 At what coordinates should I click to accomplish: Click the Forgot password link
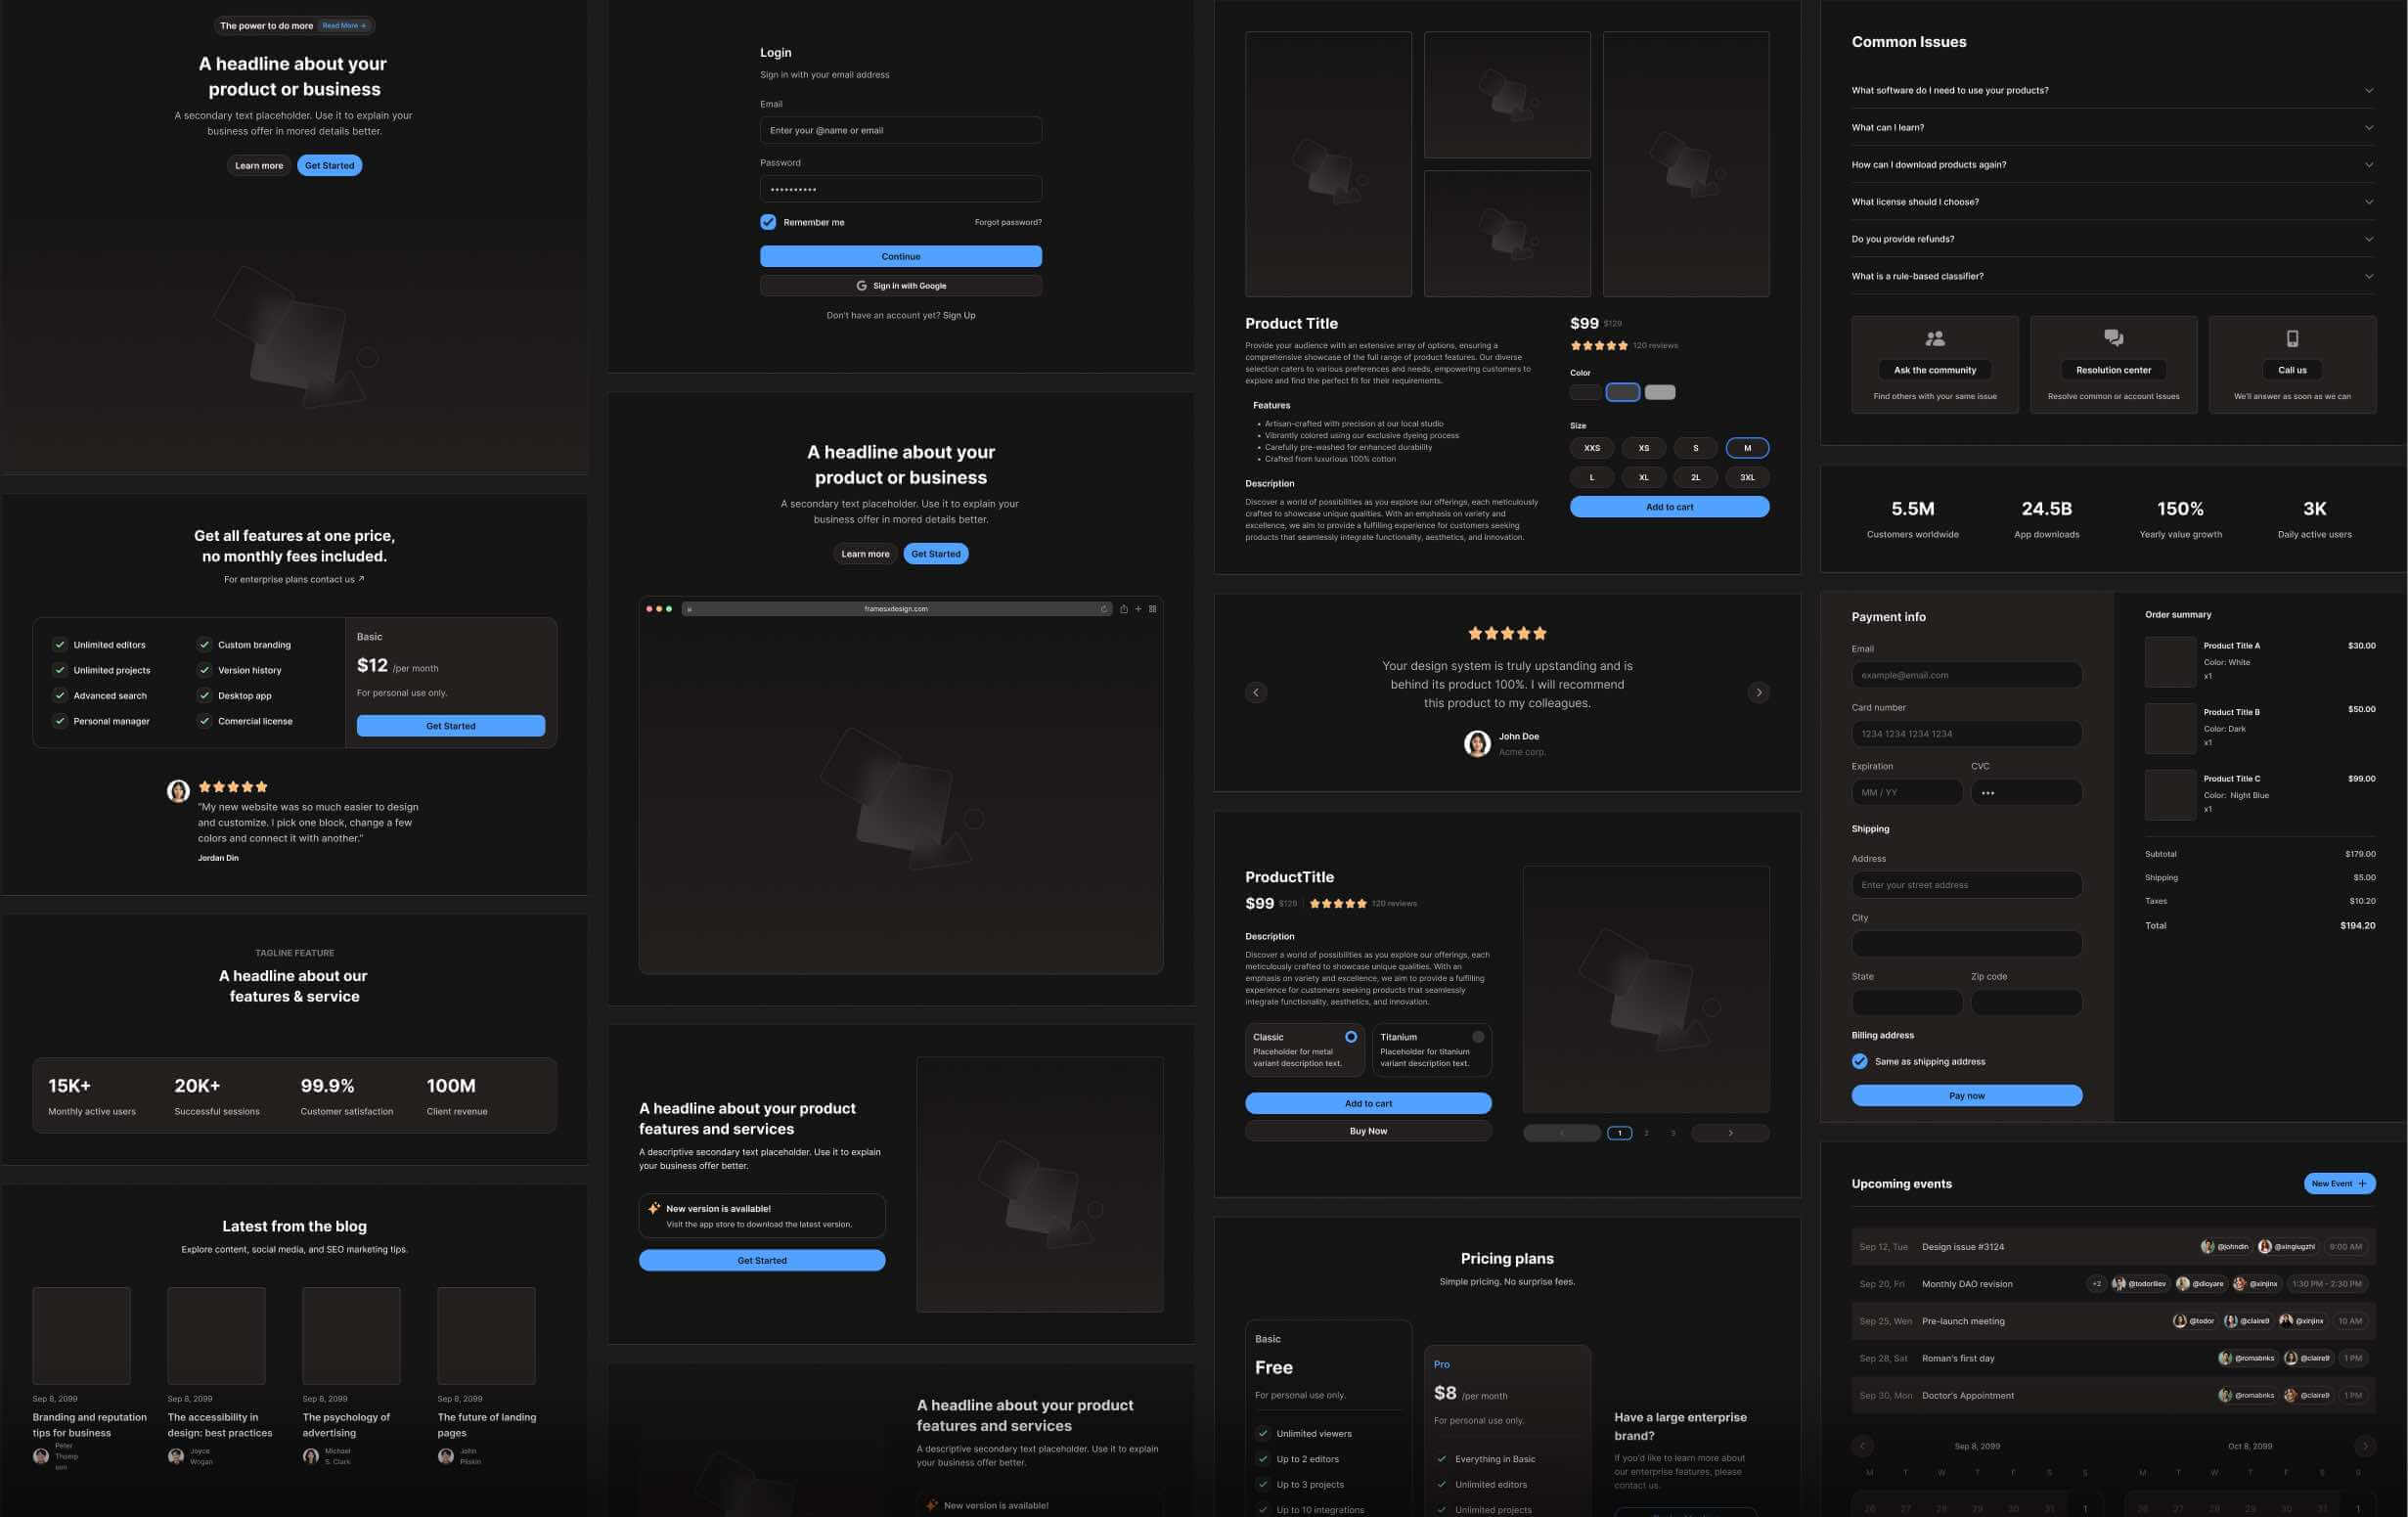[x=1008, y=222]
